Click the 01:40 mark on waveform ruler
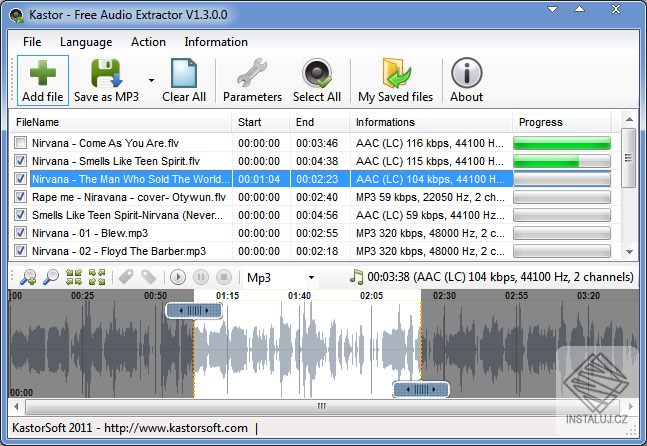This screenshot has width=647, height=446. point(299,295)
